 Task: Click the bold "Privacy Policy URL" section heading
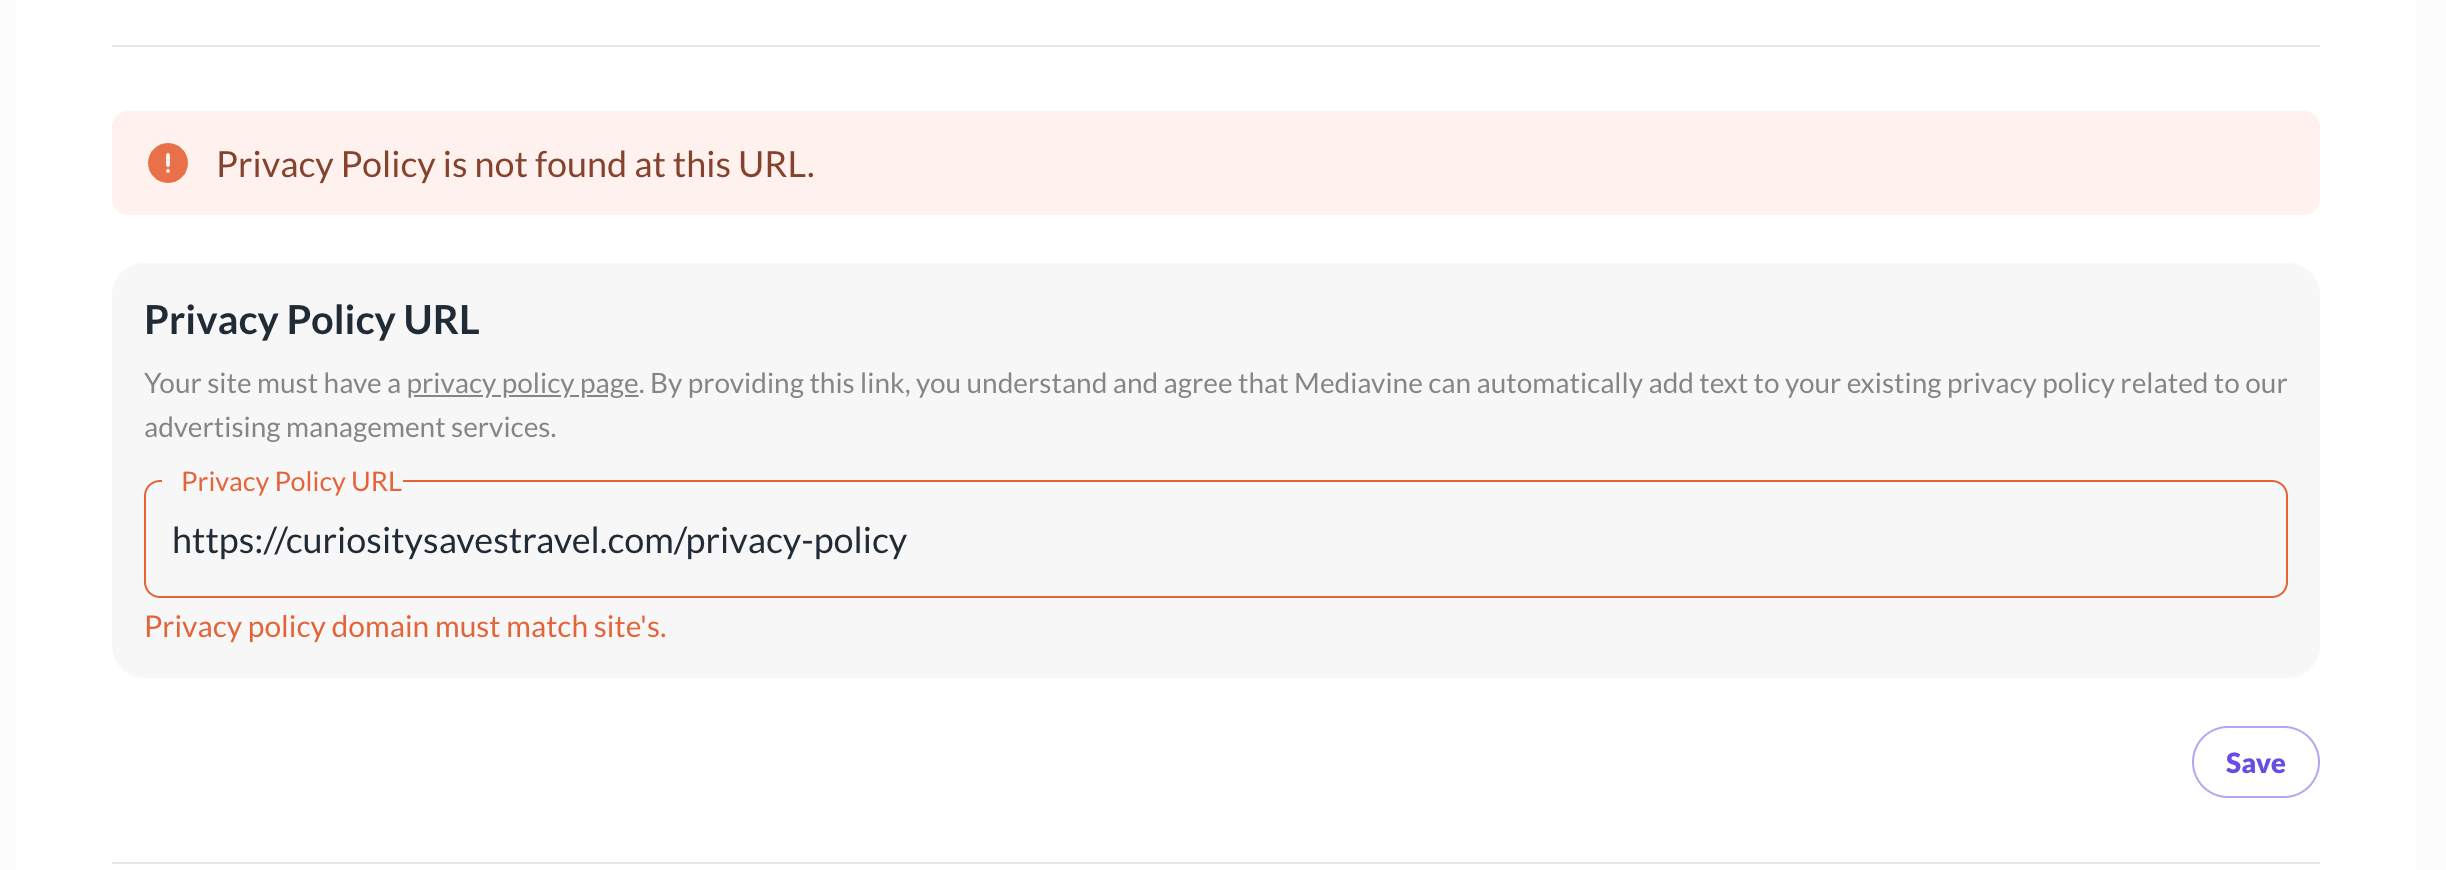pyautogui.click(x=312, y=321)
